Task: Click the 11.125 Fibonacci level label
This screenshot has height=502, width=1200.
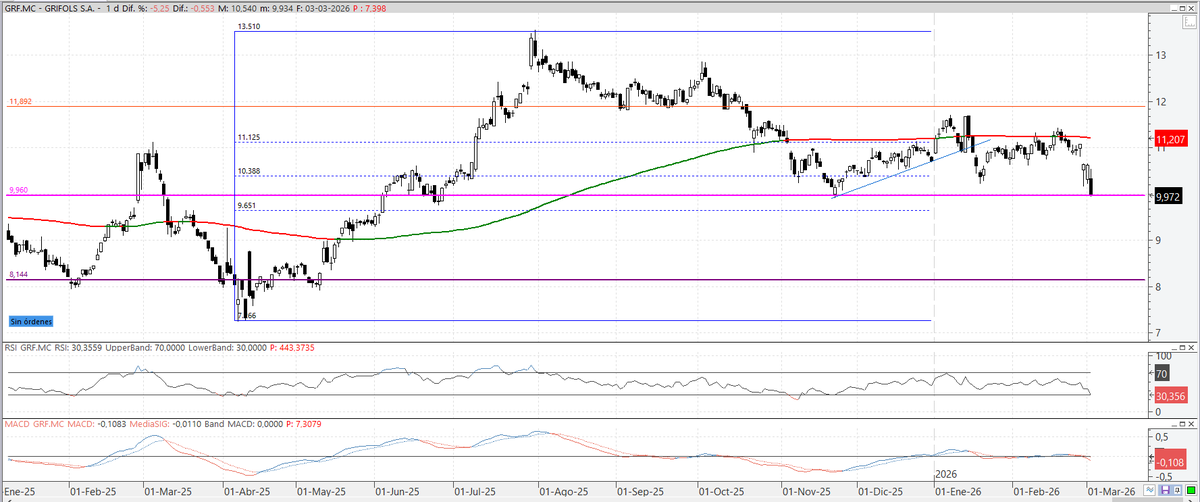Action: [249, 137]
